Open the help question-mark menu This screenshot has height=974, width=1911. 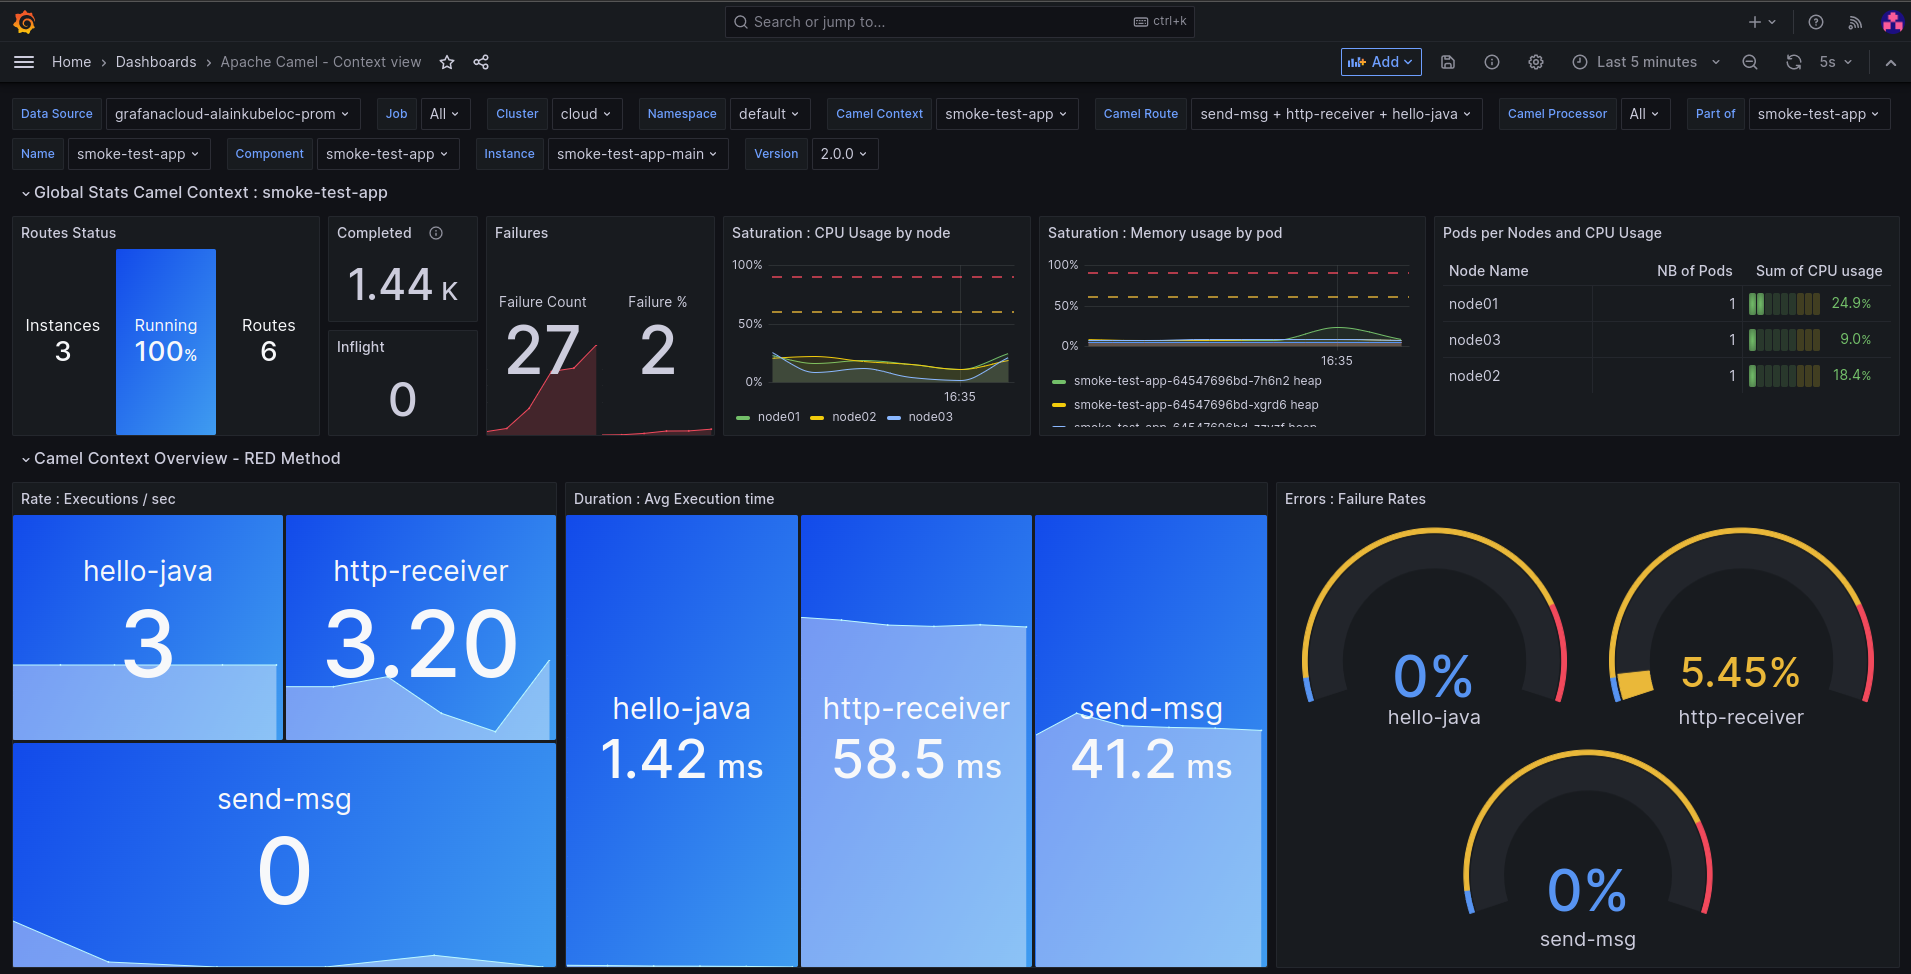[1816, 22]
